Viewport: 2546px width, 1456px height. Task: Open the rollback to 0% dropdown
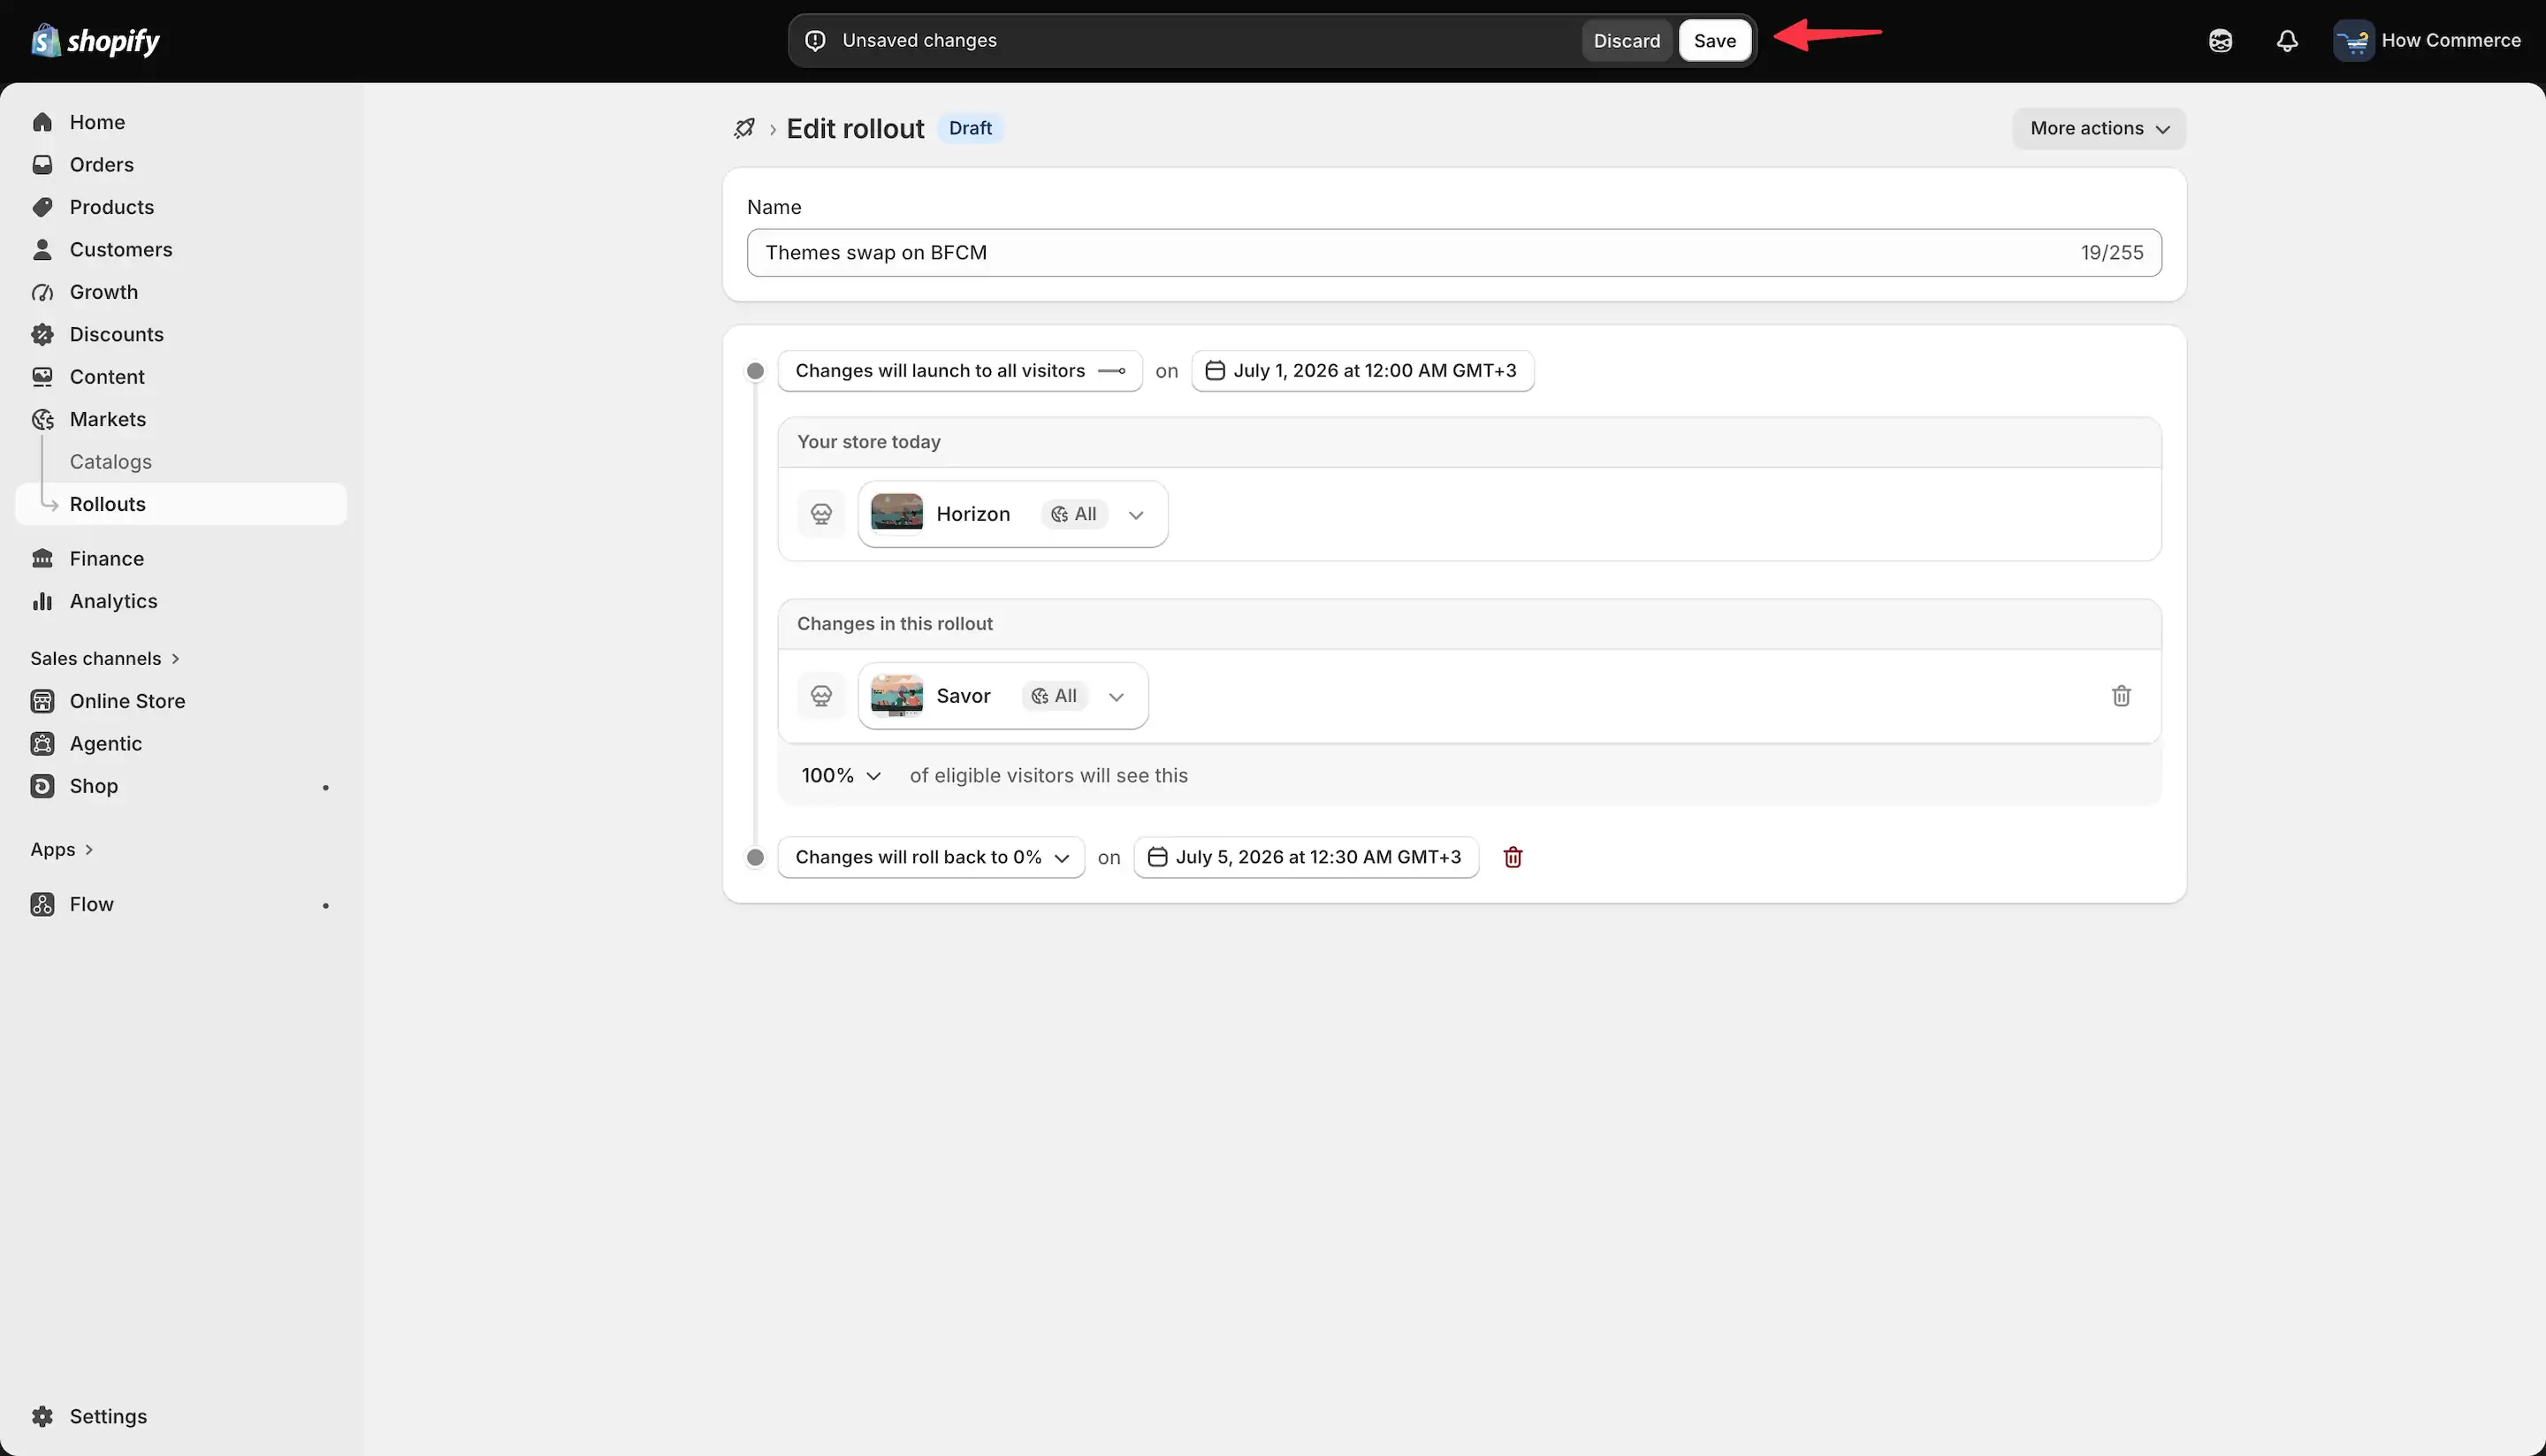coord(931,857)
